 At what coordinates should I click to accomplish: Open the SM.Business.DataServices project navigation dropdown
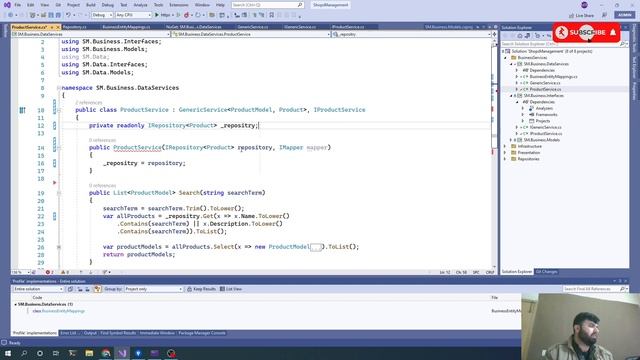click(x=91, y=34)
